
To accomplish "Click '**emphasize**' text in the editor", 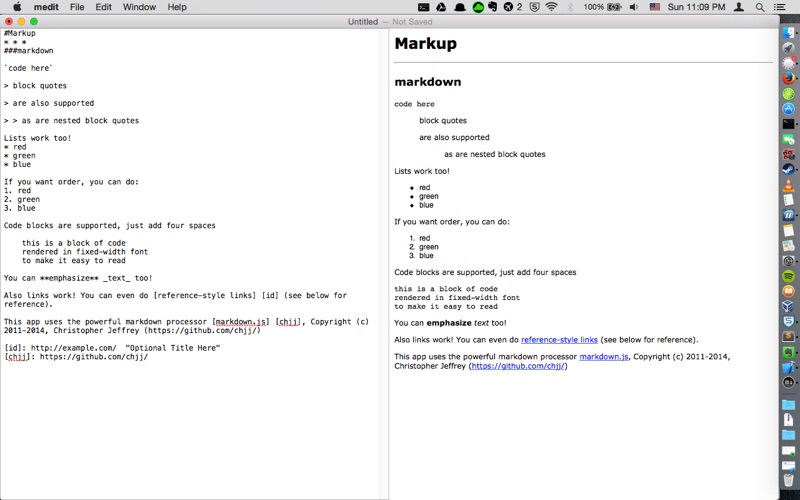I will point(69,279).
